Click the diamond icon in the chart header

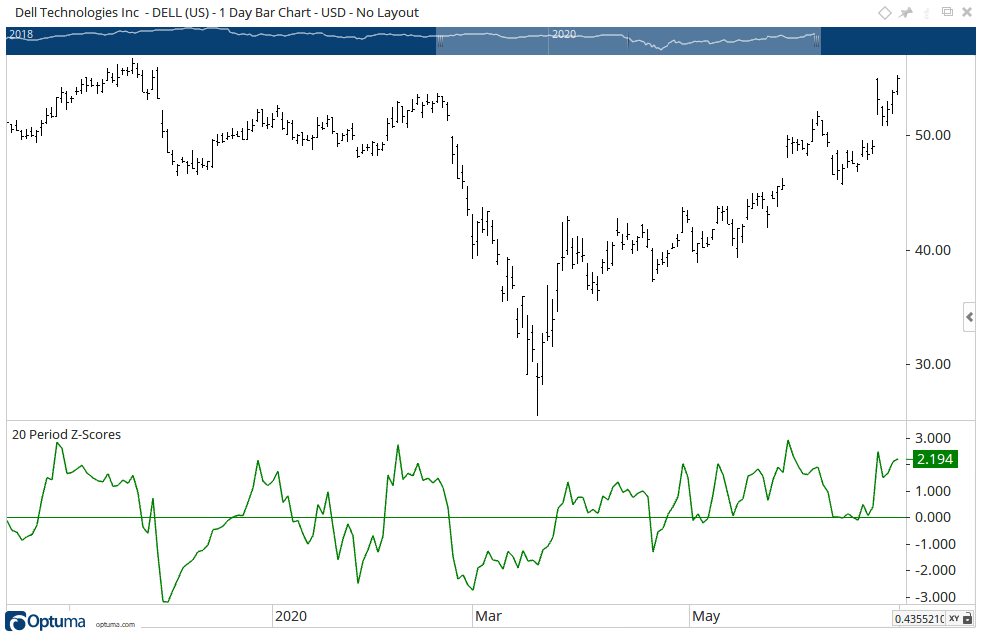[884, 13]
